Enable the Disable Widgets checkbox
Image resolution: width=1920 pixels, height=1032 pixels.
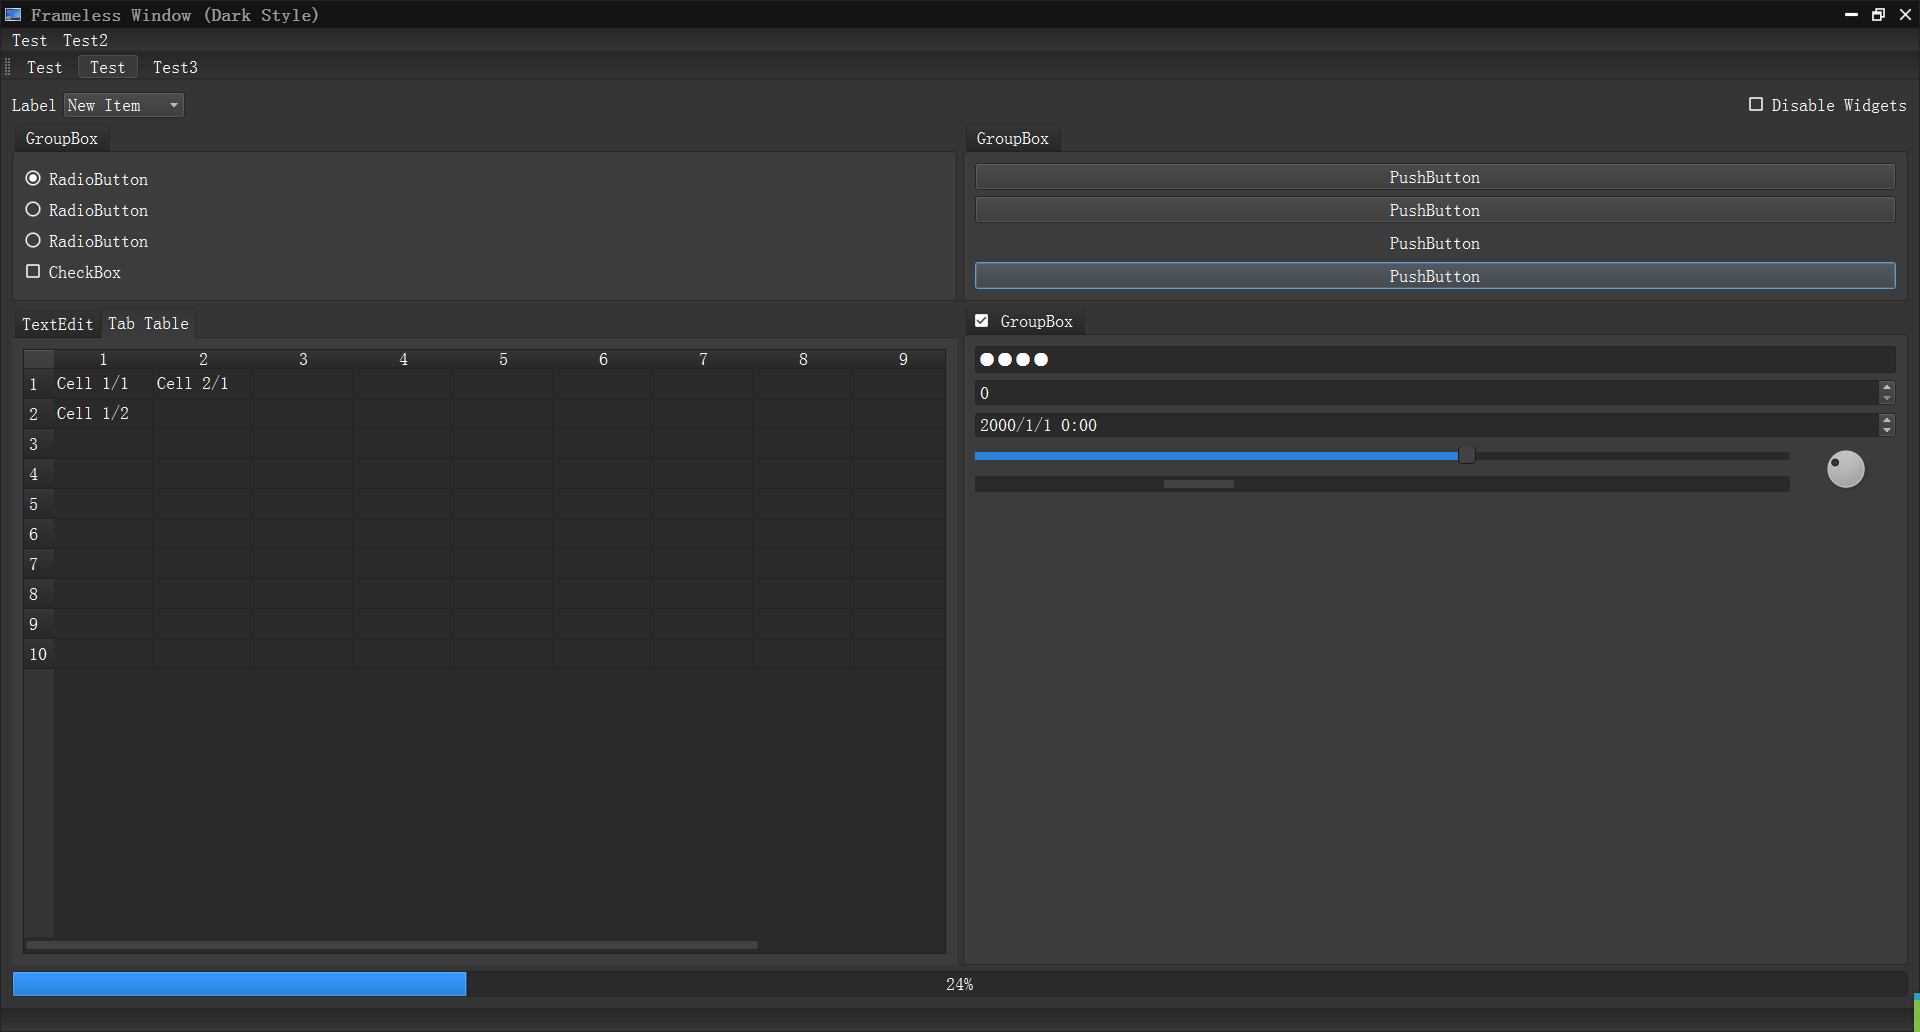pos(1757,104)
